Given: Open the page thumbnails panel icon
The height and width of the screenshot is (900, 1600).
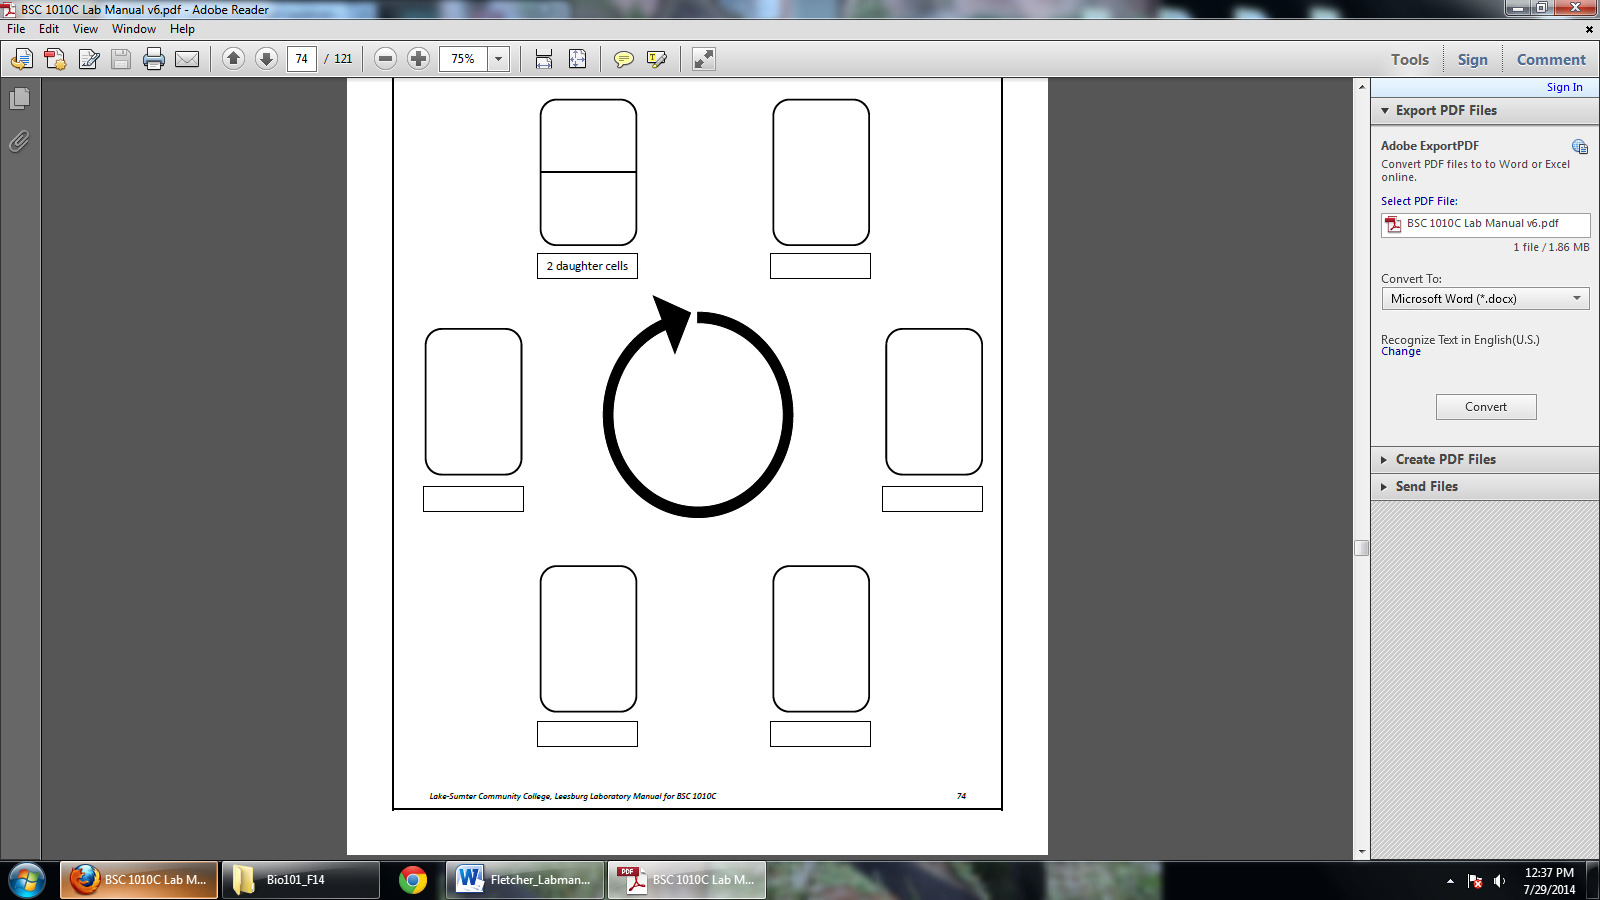Looking at the screenshot, I should [19, 98].
